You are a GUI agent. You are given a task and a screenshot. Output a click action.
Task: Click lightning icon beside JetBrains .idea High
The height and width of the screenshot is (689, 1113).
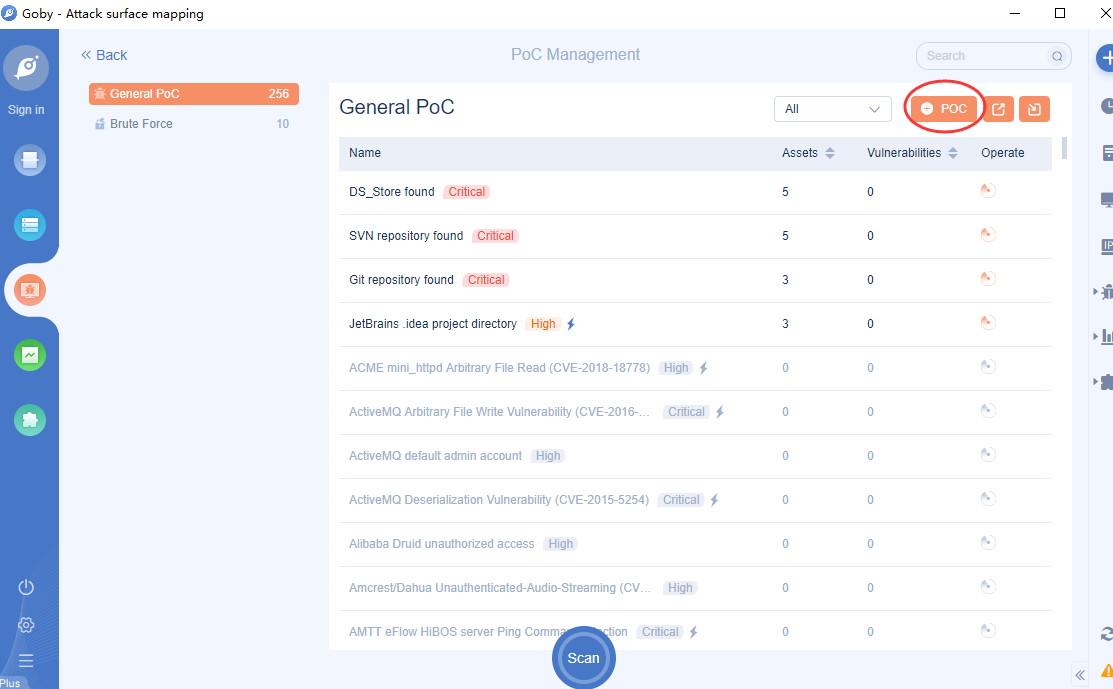pos(571,324)
